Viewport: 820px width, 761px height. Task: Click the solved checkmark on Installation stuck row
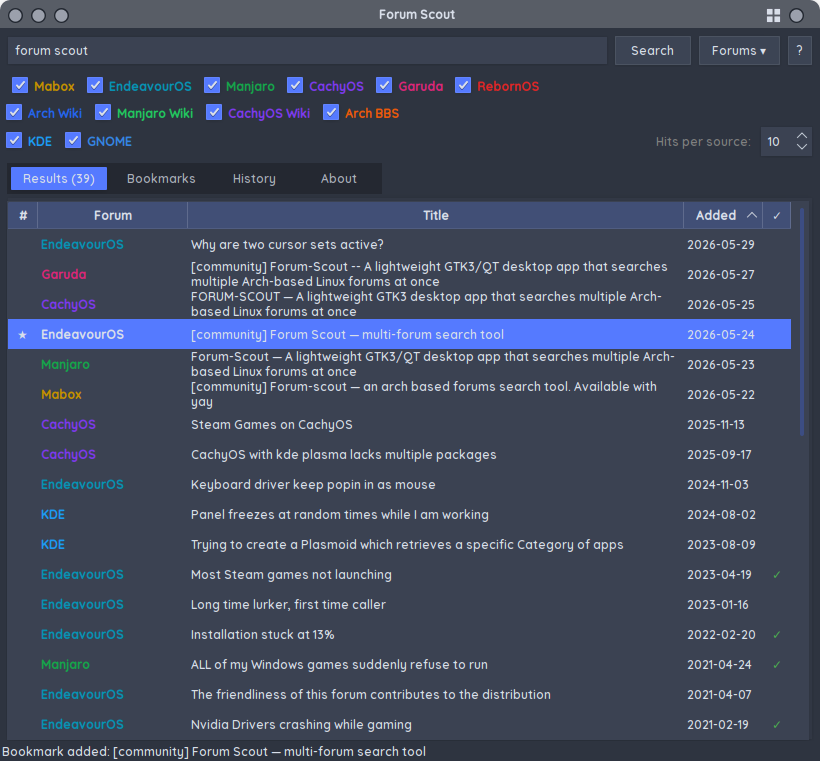pyautogui.click(x=777, y=635)
